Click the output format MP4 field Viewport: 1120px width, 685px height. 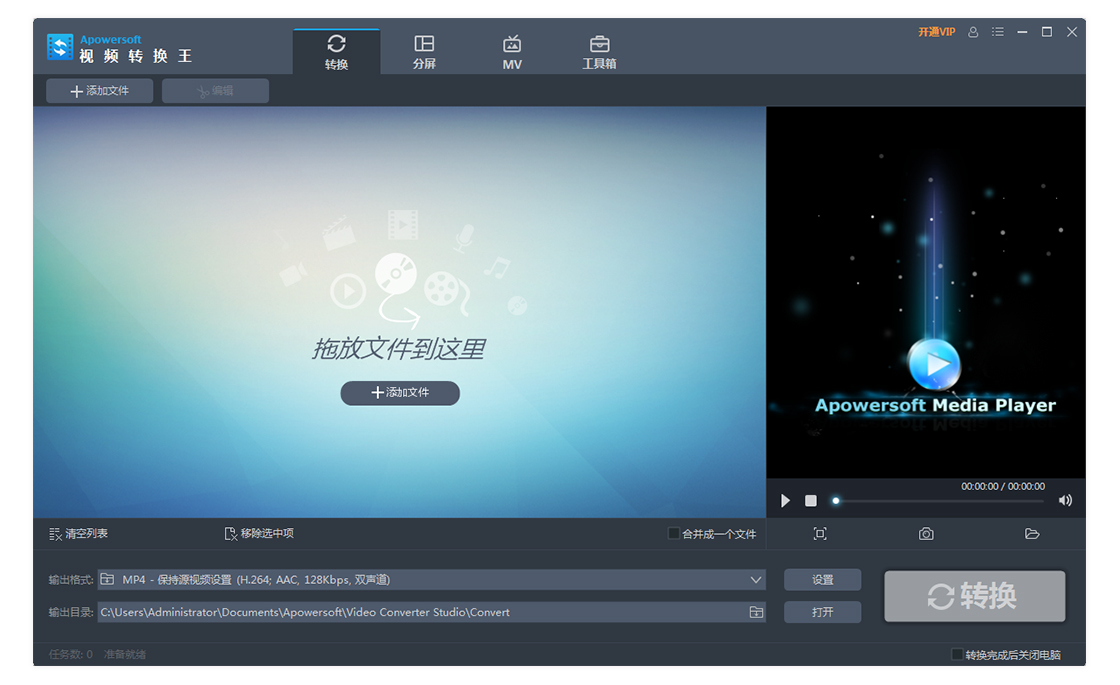pos(431,580)
